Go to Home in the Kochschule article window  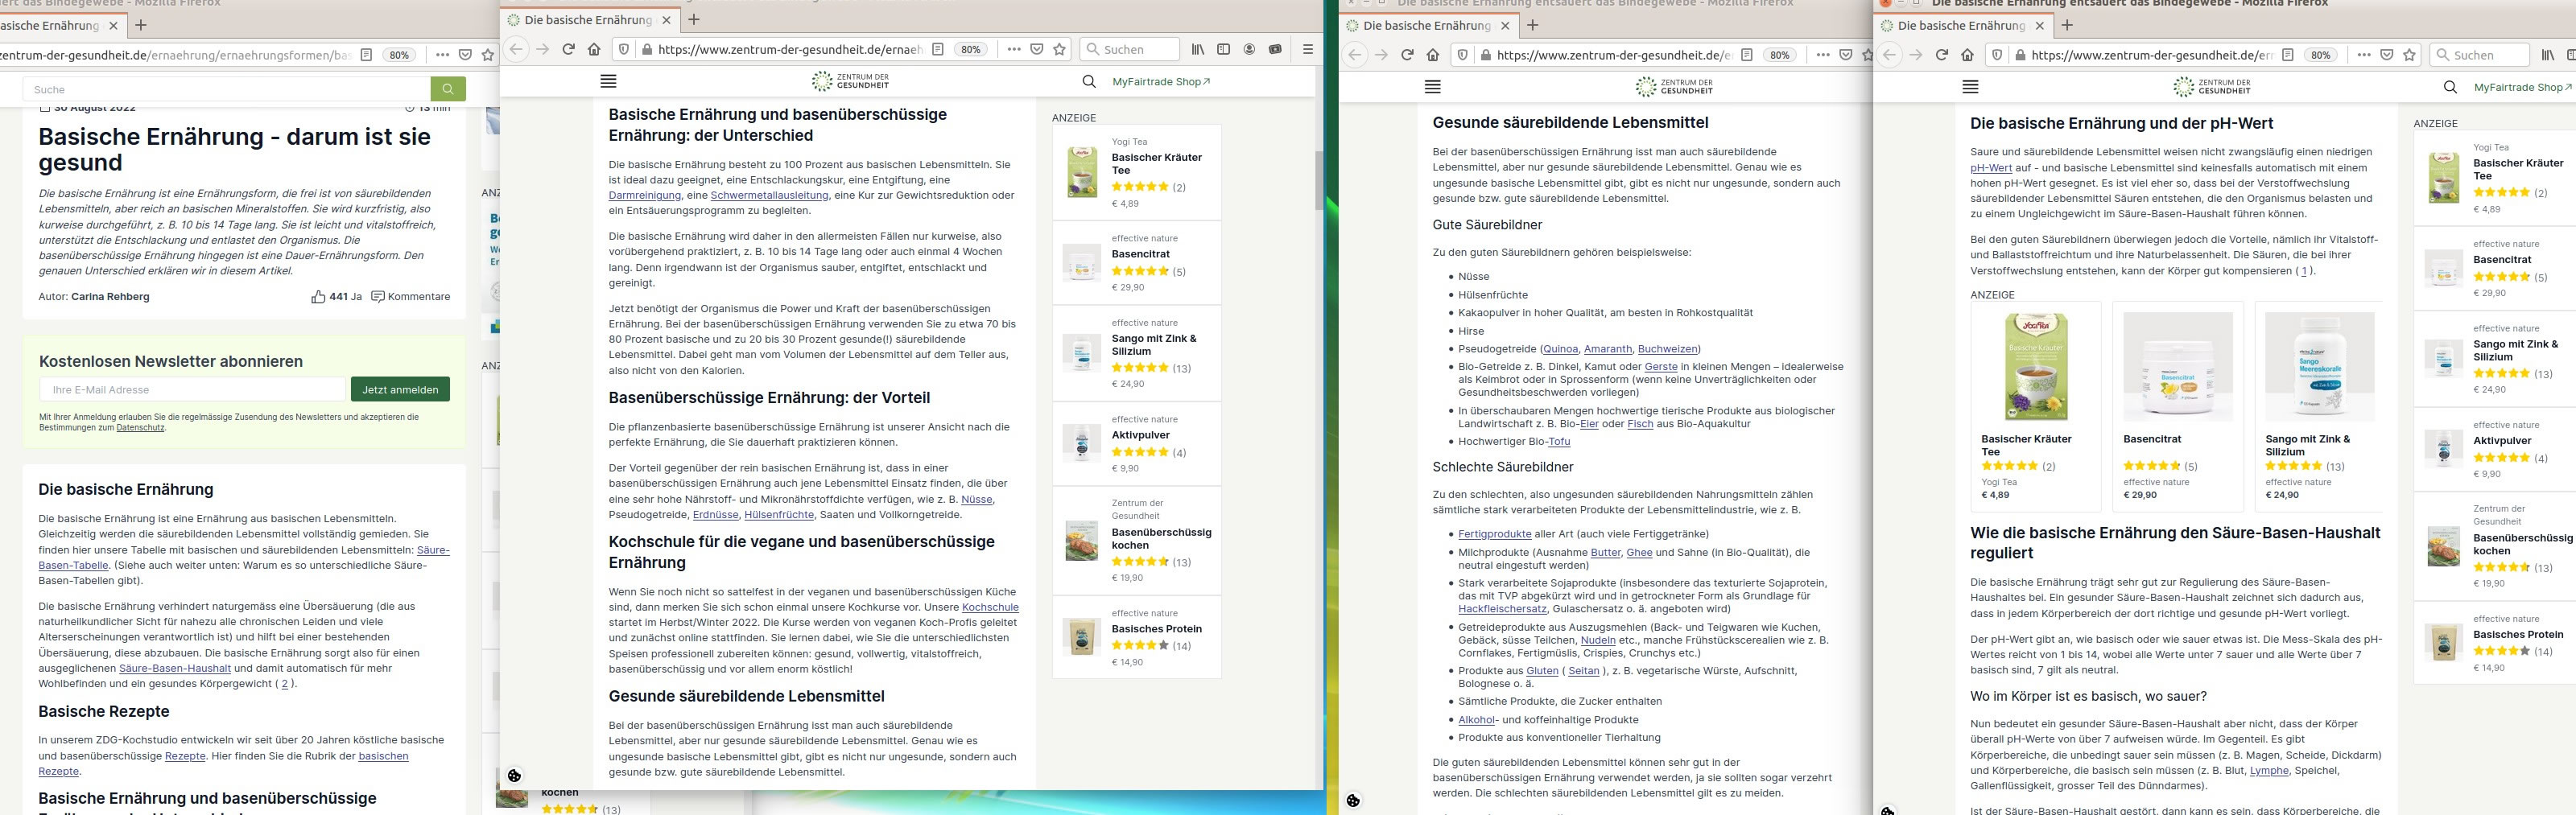click(594, 49)
